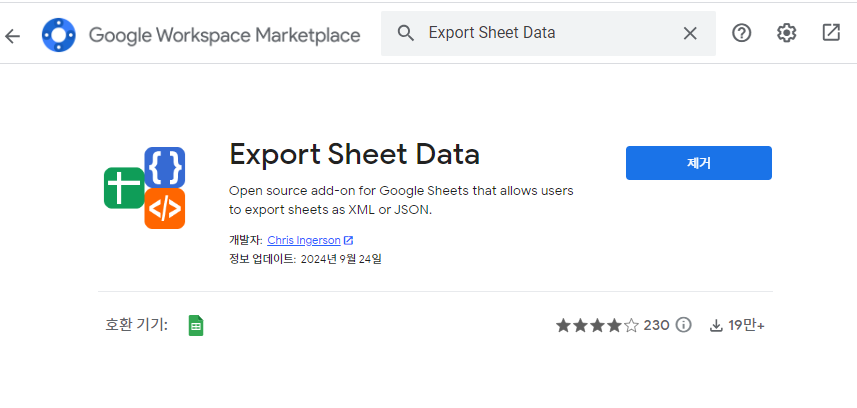The width and height of the screenshot is (857, 408).
Task: Click the 19만+ install count
Action: coord(746,326)
